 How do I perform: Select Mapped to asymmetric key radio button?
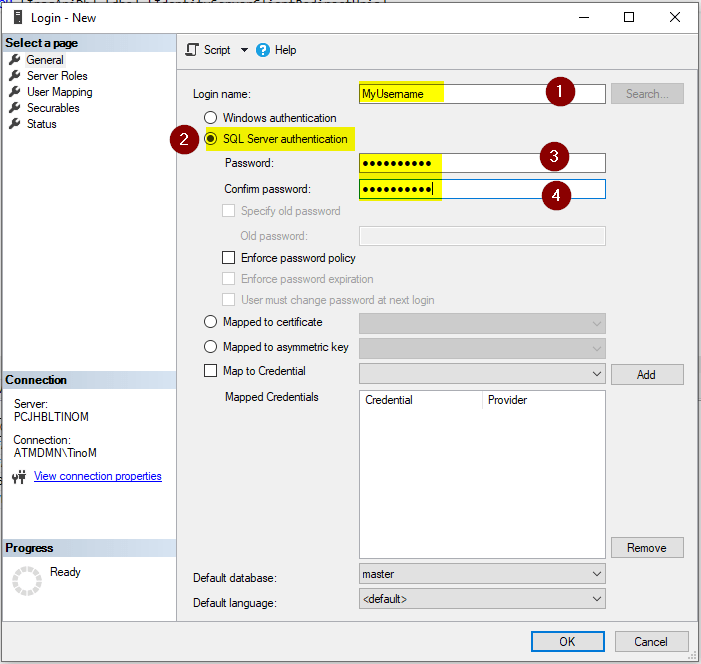[x=210, y=347]
